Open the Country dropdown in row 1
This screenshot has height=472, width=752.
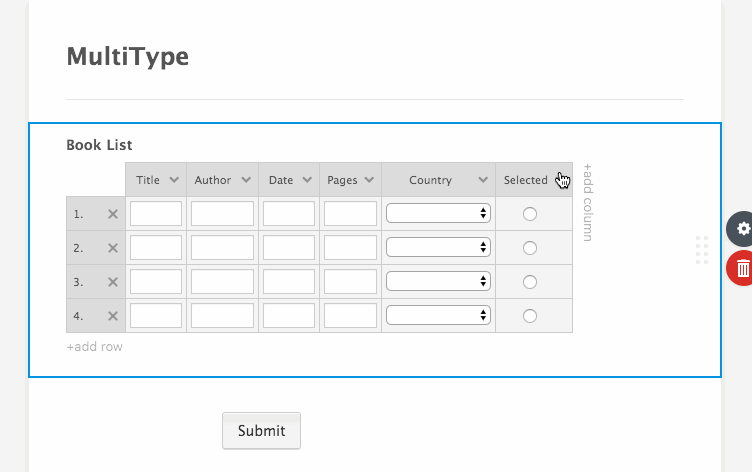(438, 213)
